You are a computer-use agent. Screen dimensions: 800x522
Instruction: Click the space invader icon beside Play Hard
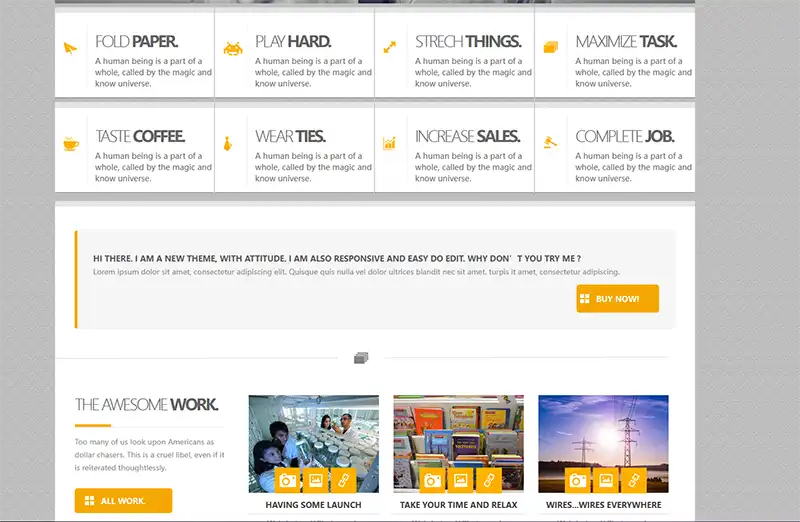231,47
